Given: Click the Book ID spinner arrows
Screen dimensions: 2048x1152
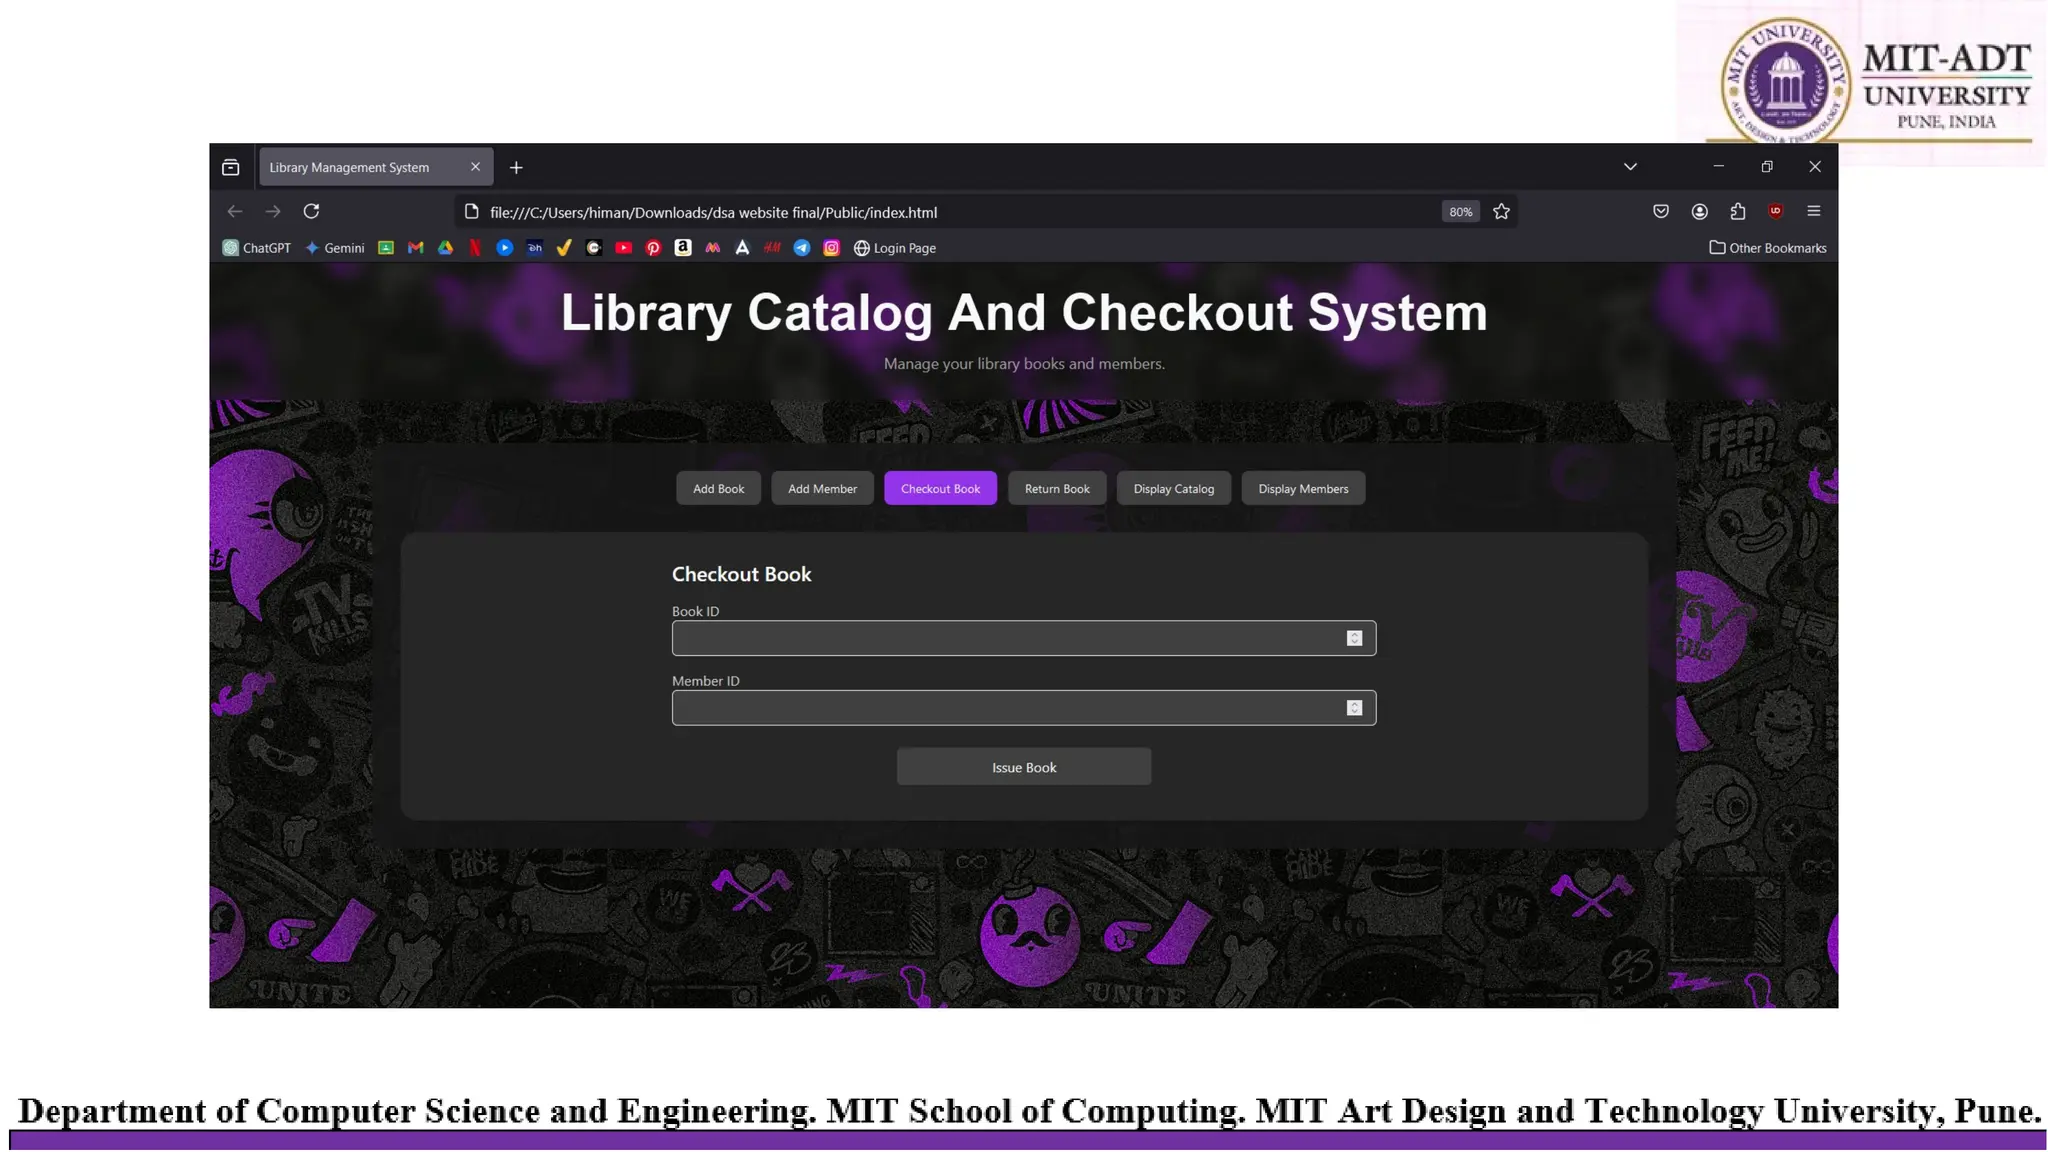Looking at the screenshot, I should (1354, 638).
